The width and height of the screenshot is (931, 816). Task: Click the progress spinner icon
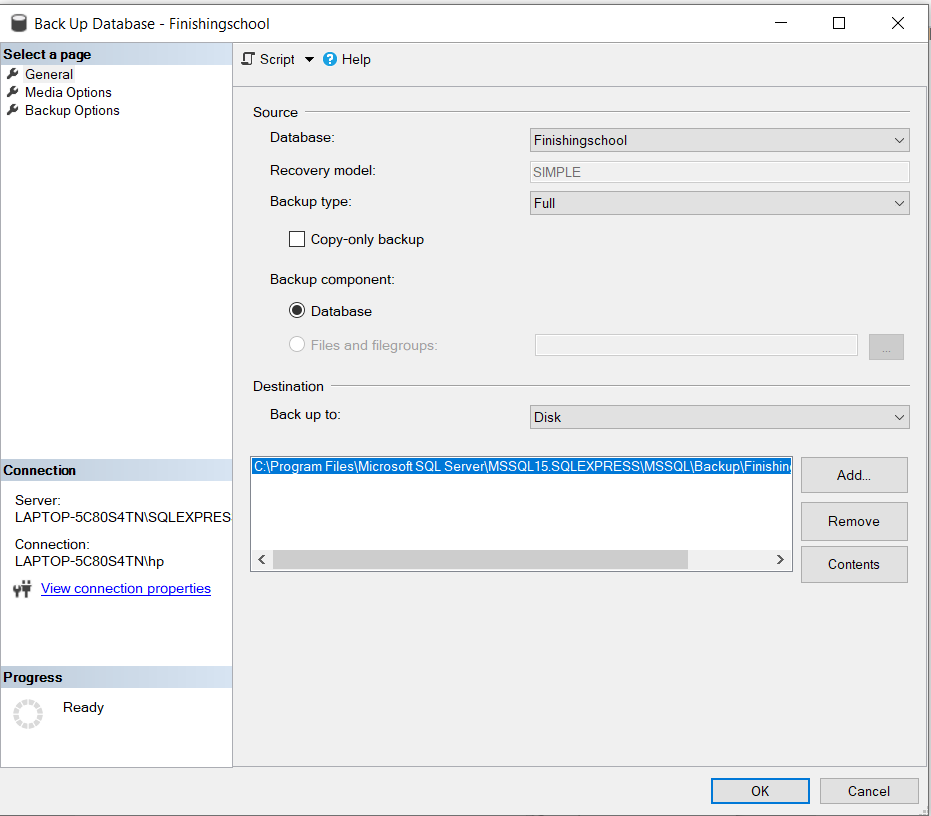pos(28,713)
